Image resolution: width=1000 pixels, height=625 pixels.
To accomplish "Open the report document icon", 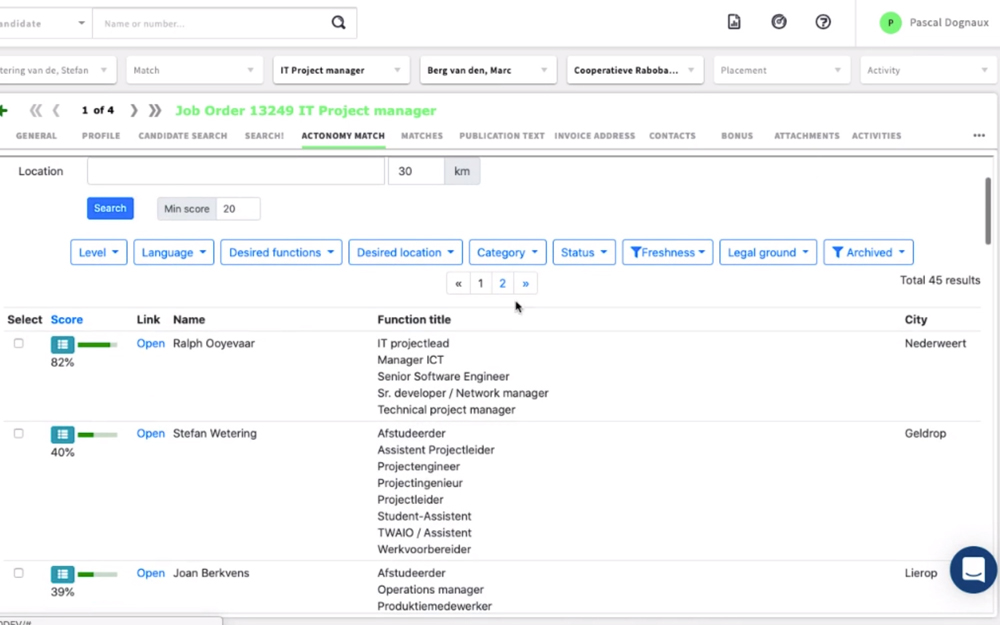I will tap(734, 22).
